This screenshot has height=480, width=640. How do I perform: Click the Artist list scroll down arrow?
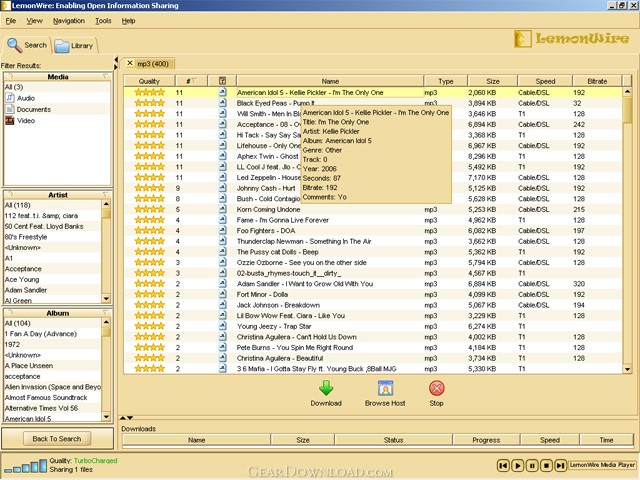coord(106,299)
